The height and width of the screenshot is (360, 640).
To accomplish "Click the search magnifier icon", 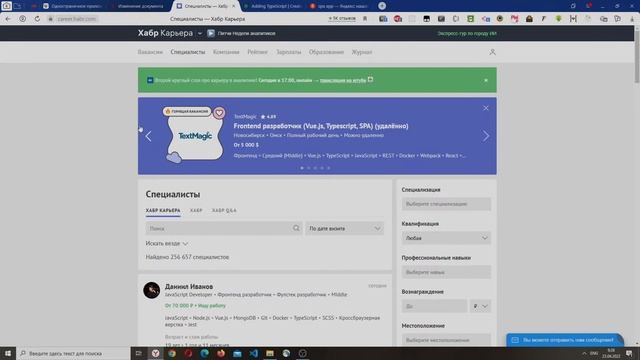I will click(x=296, y=229).
